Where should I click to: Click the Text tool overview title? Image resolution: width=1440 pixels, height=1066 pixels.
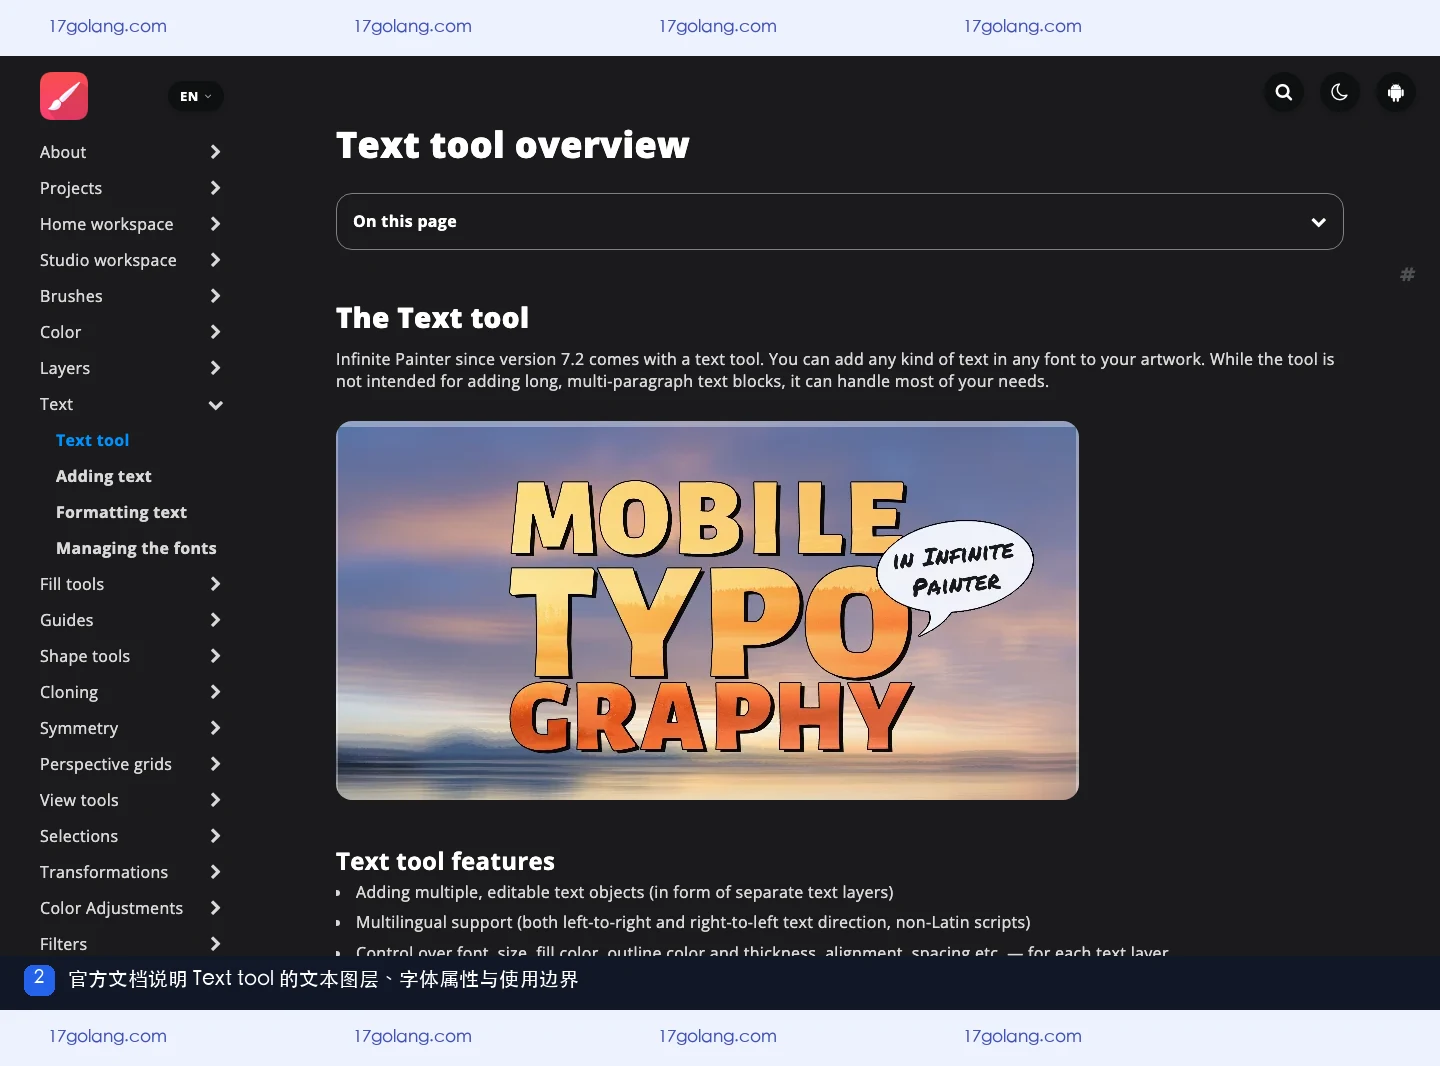pos(513,145)
